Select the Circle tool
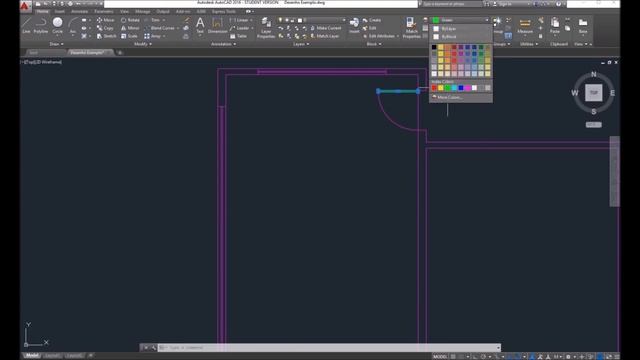 58,25
